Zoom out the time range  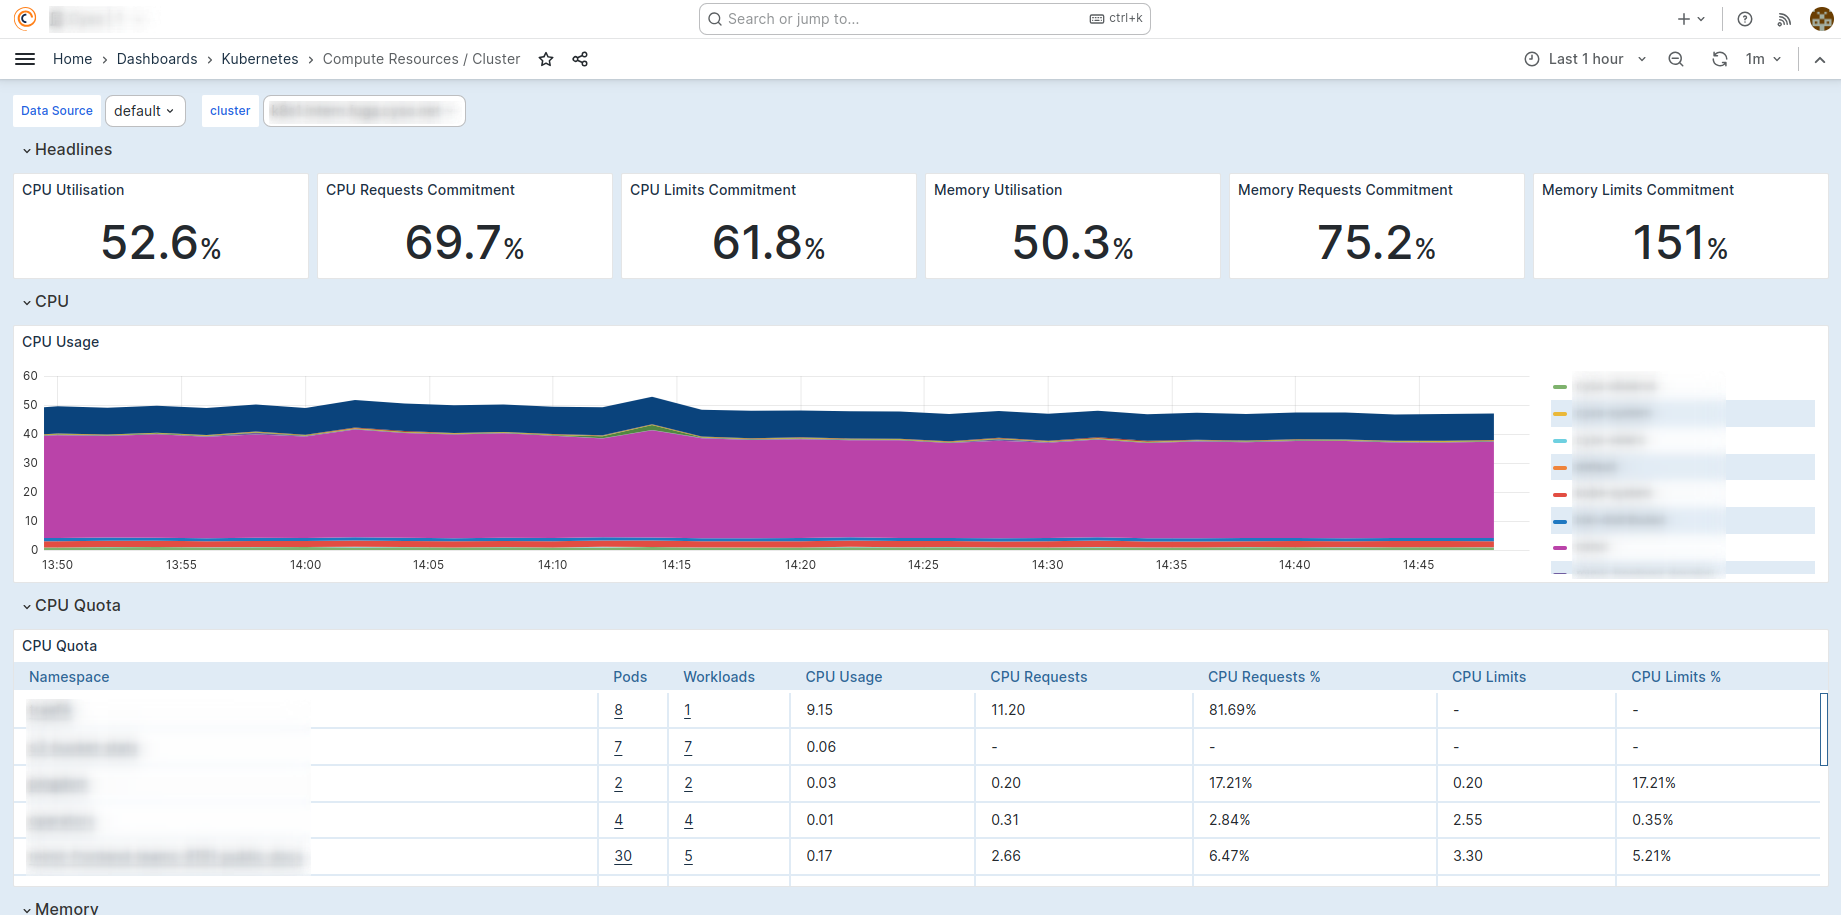coord(1676,59)
